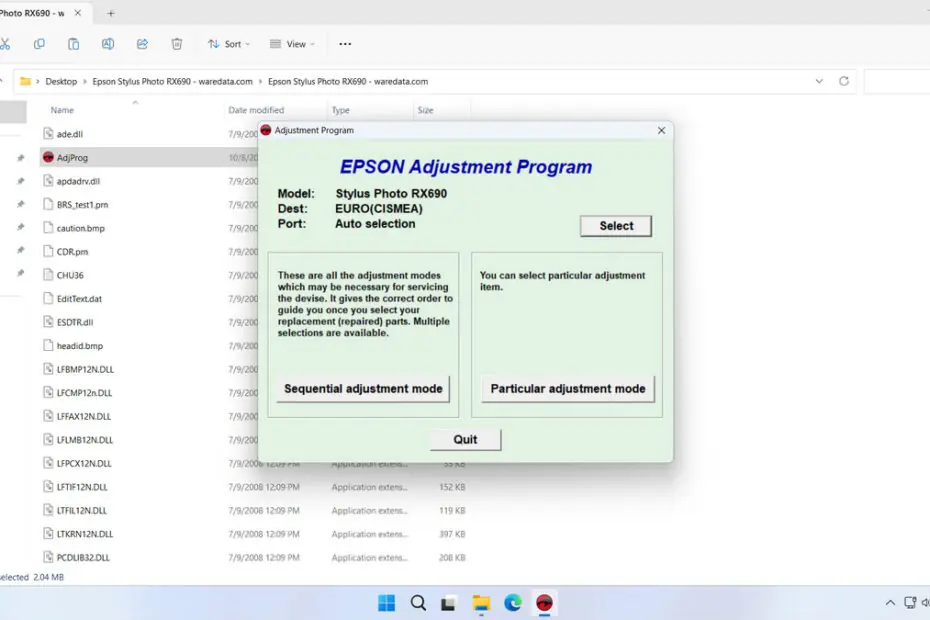Screen dimensions: 930x620
Task: Select the LTFIL12N.DLL file
Action: point(82,510)
